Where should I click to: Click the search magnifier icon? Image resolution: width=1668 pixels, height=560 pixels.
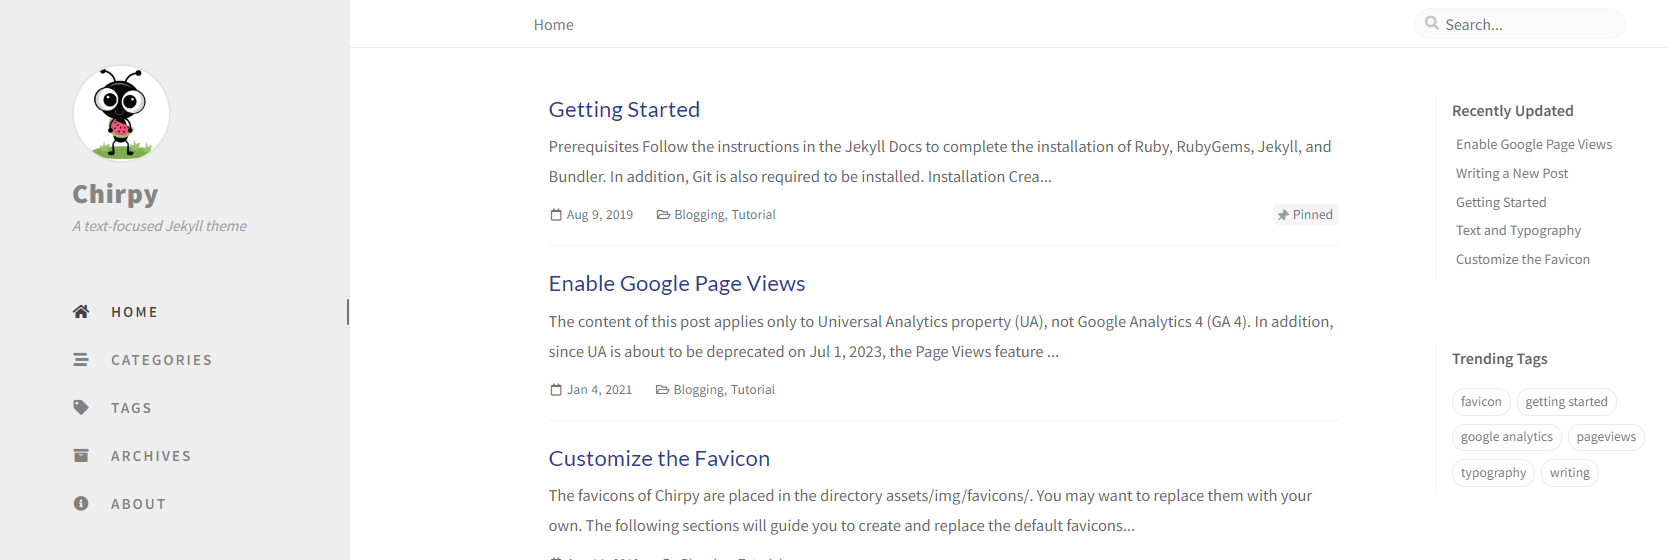click(x=1432, y=24)
